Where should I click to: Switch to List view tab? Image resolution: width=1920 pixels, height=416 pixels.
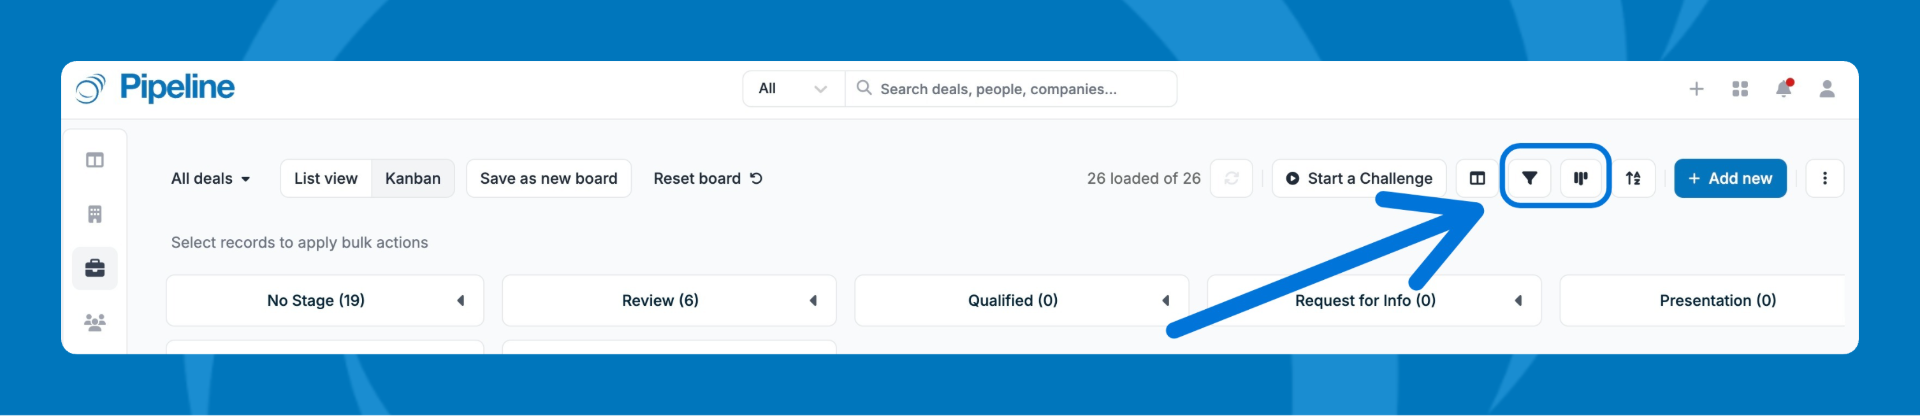[x=326, y=178]
